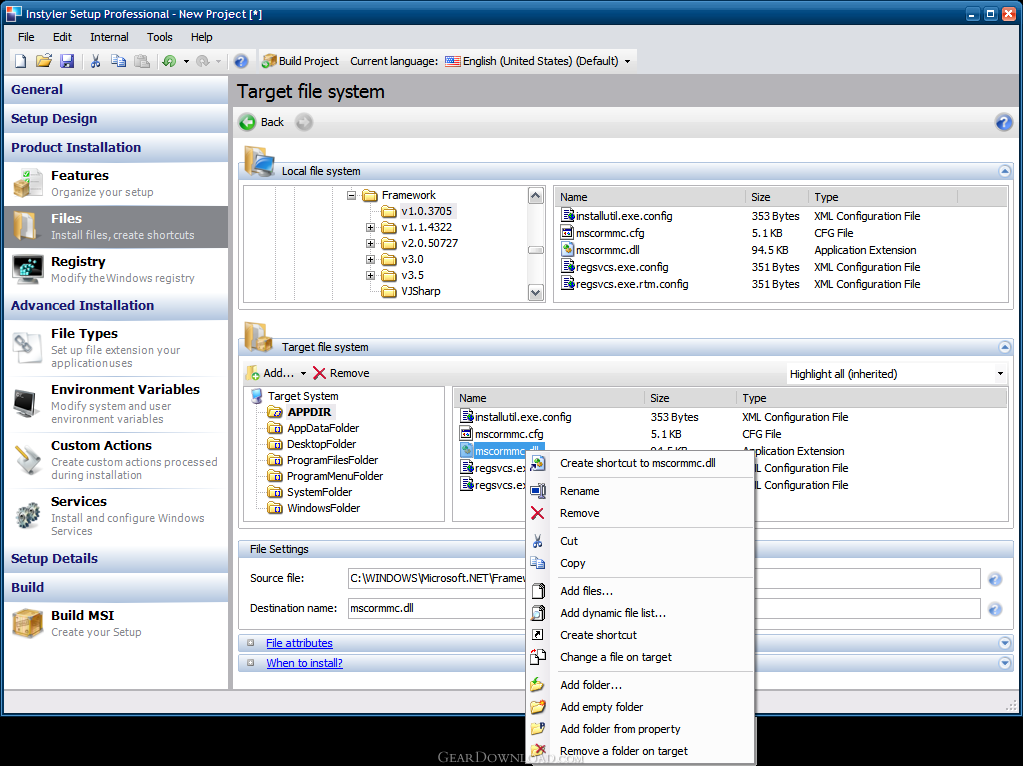Select the Target System root node
1023x766 pixels.
pyautogui.click(x=294, y=396)
